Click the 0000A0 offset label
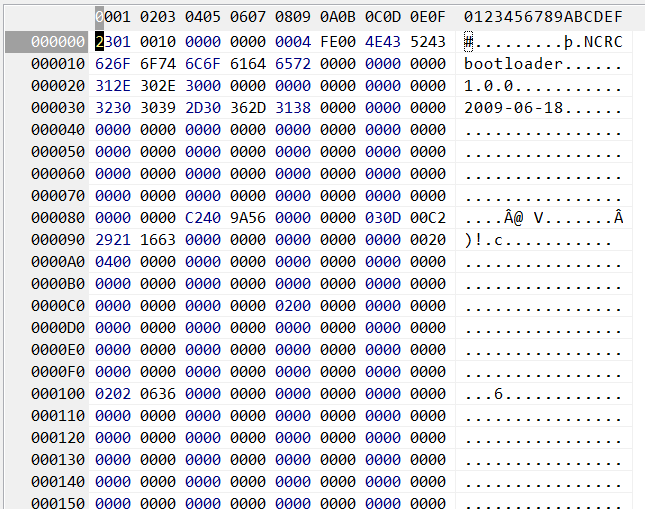The width and height of the screenshot is (645, 509). point(58,262)
